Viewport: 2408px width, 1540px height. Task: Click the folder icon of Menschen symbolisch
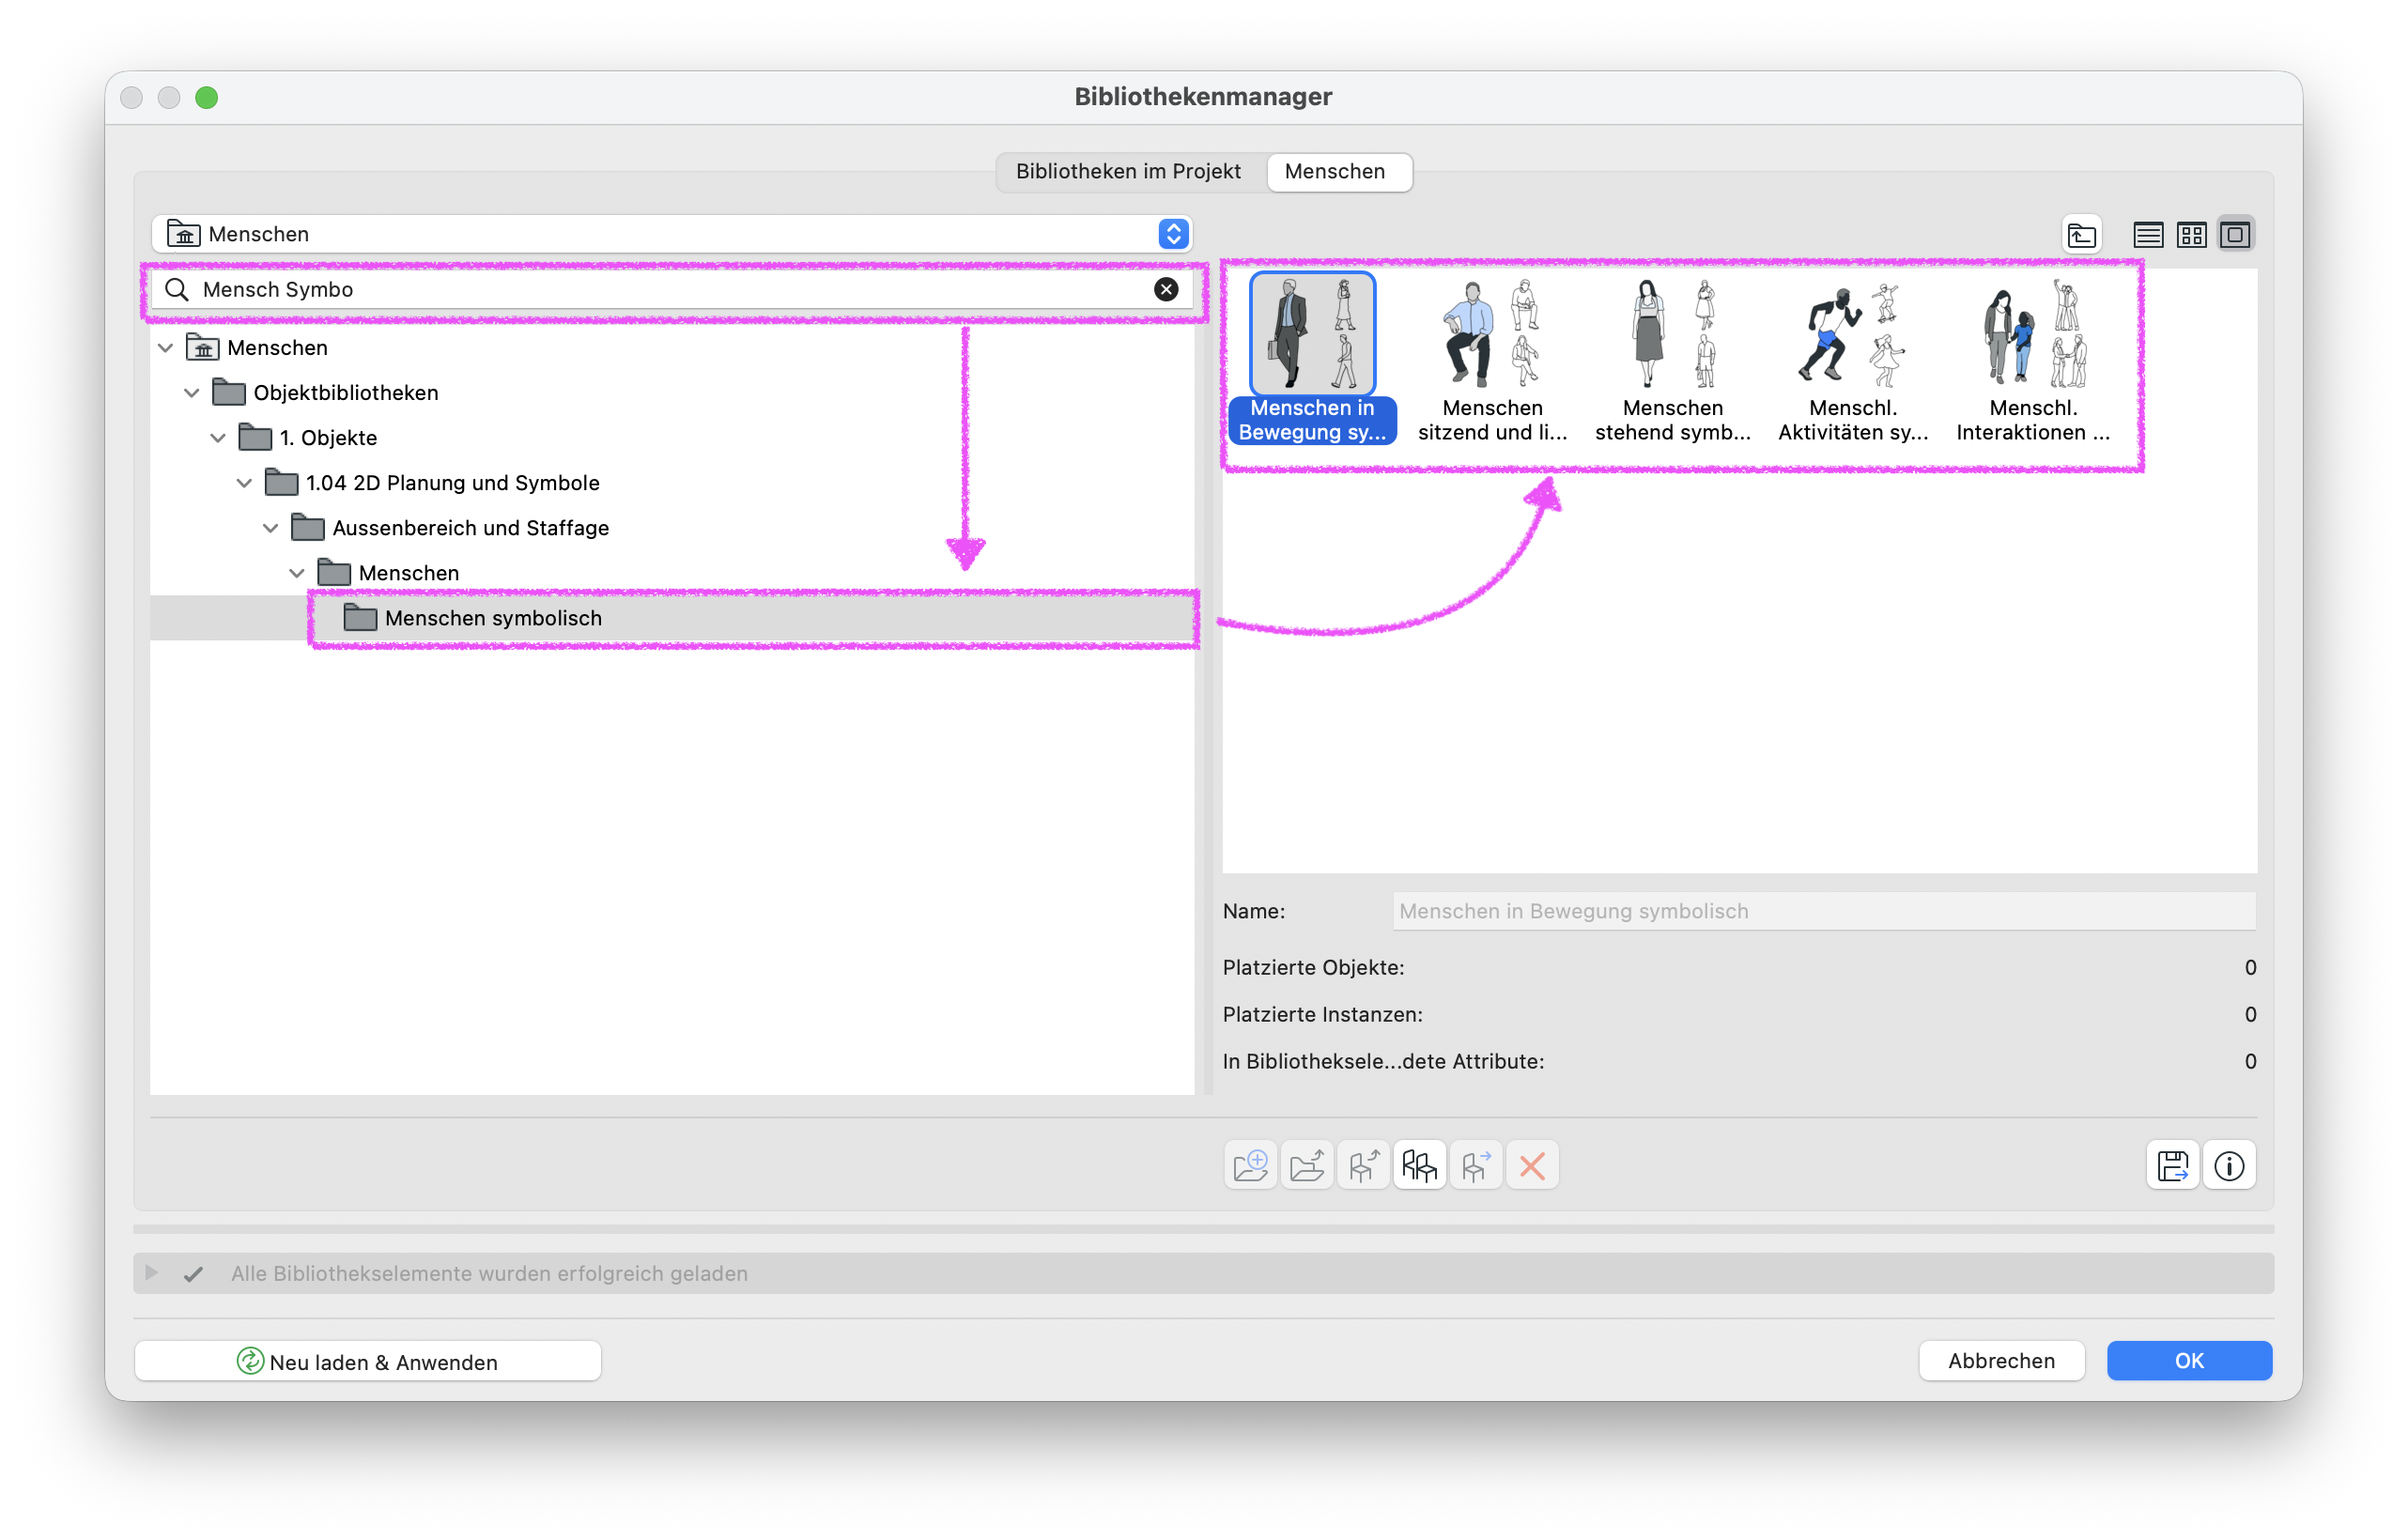pos(360,618)
